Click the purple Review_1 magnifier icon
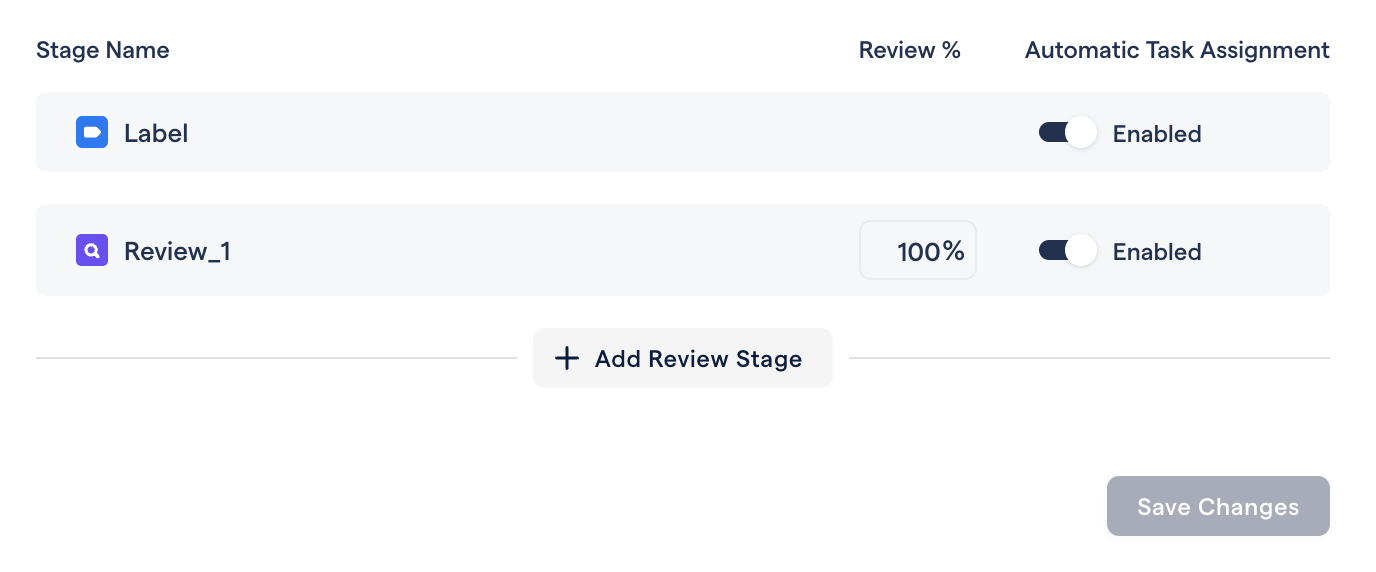 point(92,250)
